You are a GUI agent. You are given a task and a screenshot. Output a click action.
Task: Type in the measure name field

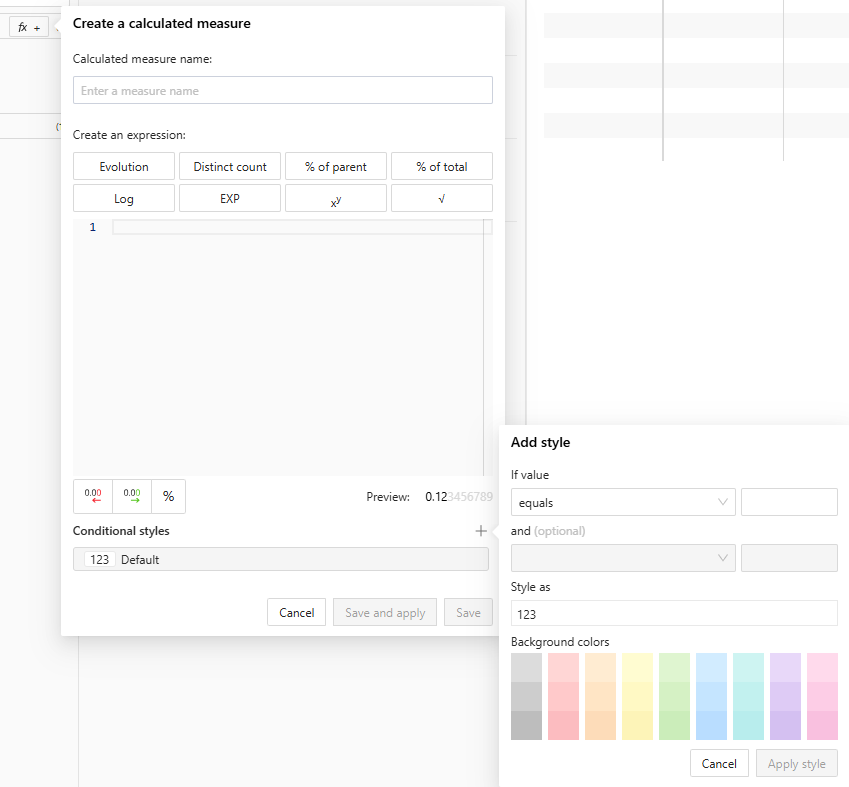coord(282,90)
